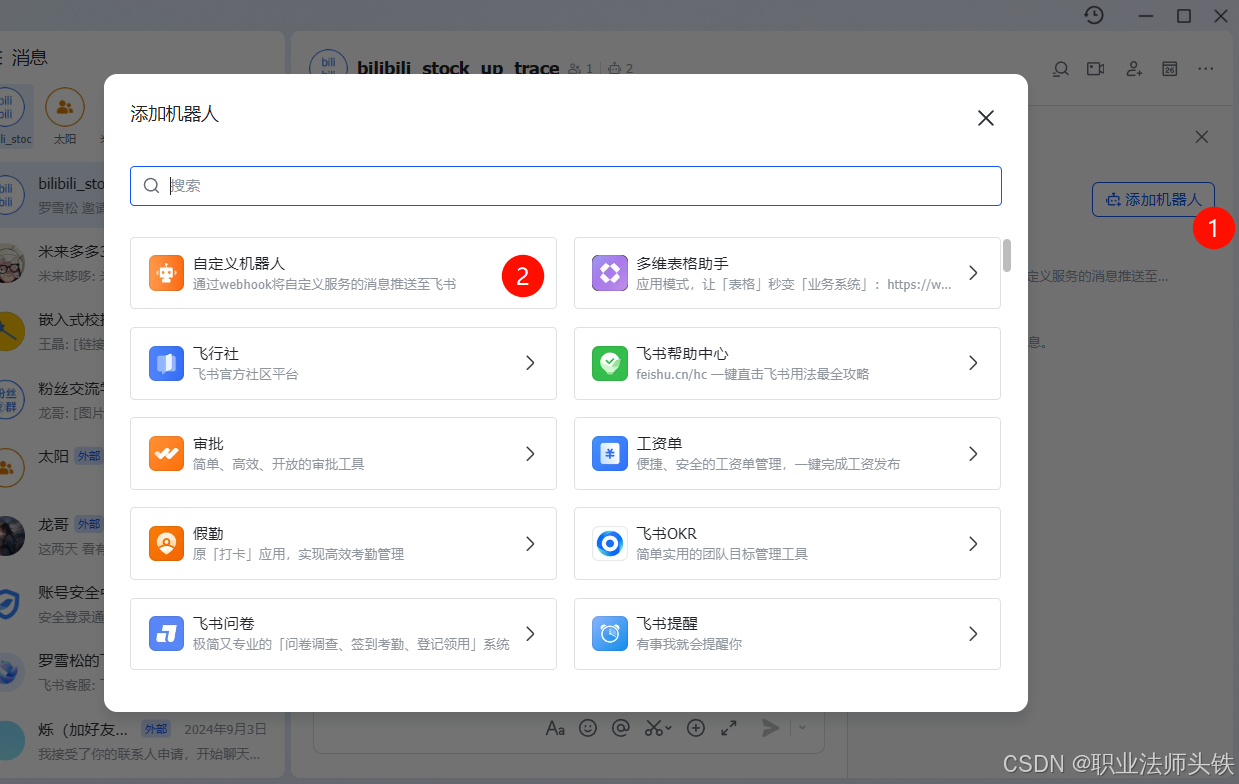
Task: Choose the 工资单 payroll icon
Action: point(610,453)
